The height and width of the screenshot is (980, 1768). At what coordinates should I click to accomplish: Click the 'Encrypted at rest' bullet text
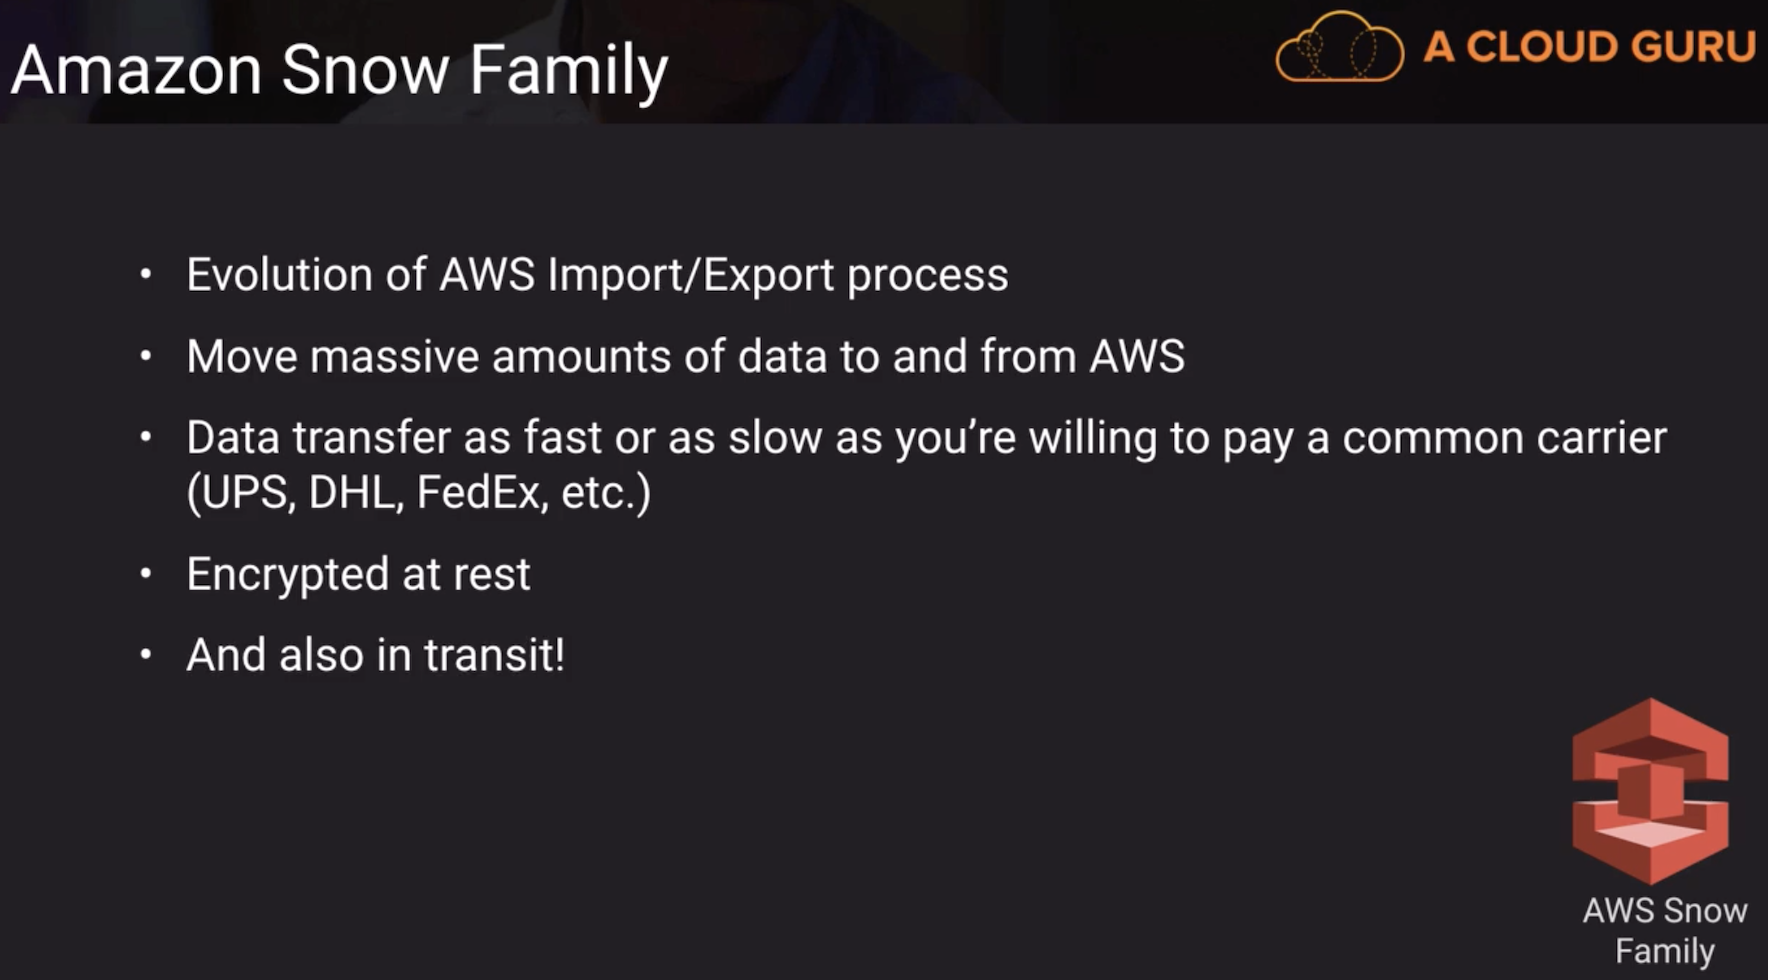tap(358, 574)
